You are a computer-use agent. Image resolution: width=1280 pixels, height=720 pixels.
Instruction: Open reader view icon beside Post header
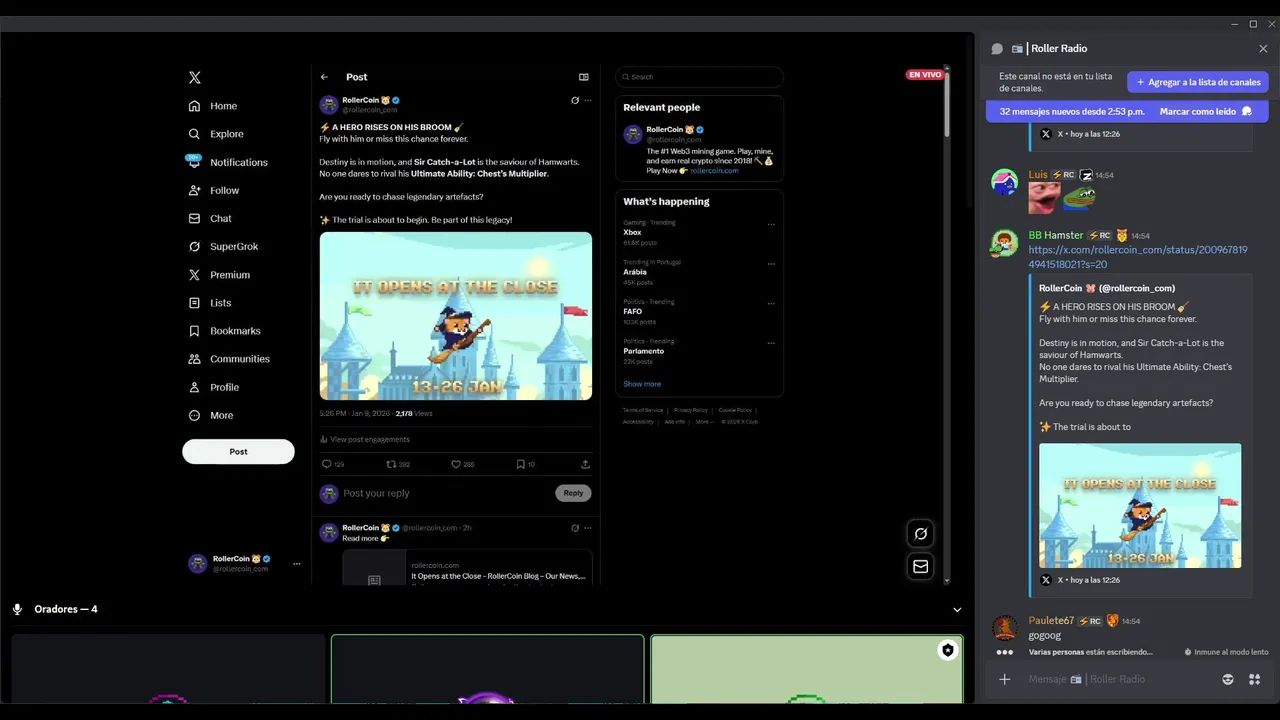(x=584, y=77)
